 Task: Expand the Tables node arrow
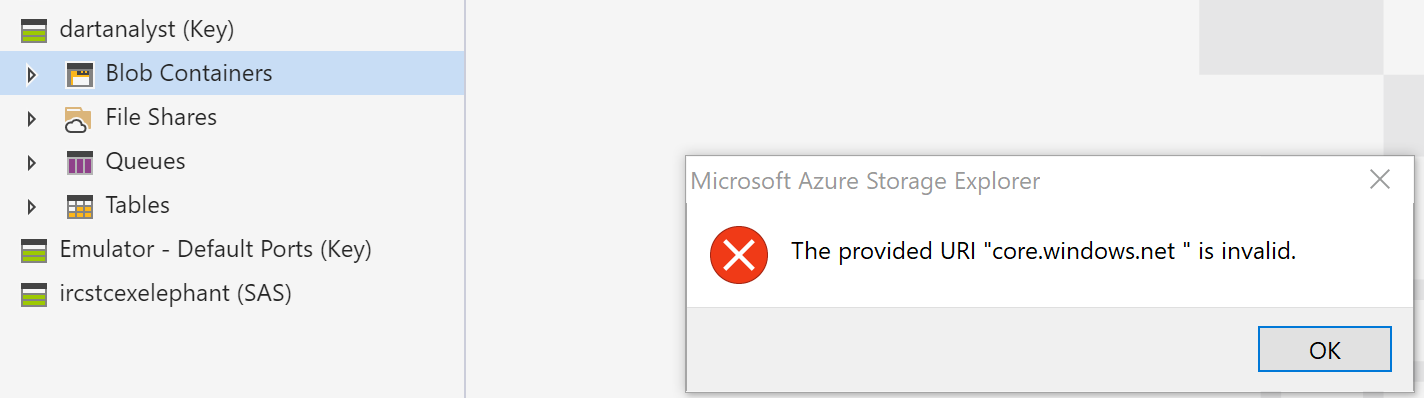coord(31,206)
